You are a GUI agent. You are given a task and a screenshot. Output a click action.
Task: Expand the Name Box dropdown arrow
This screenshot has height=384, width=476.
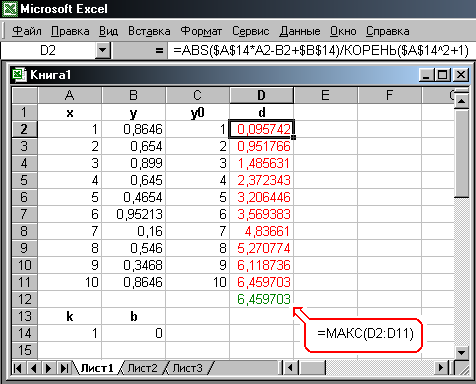click(x=102, y=51)
